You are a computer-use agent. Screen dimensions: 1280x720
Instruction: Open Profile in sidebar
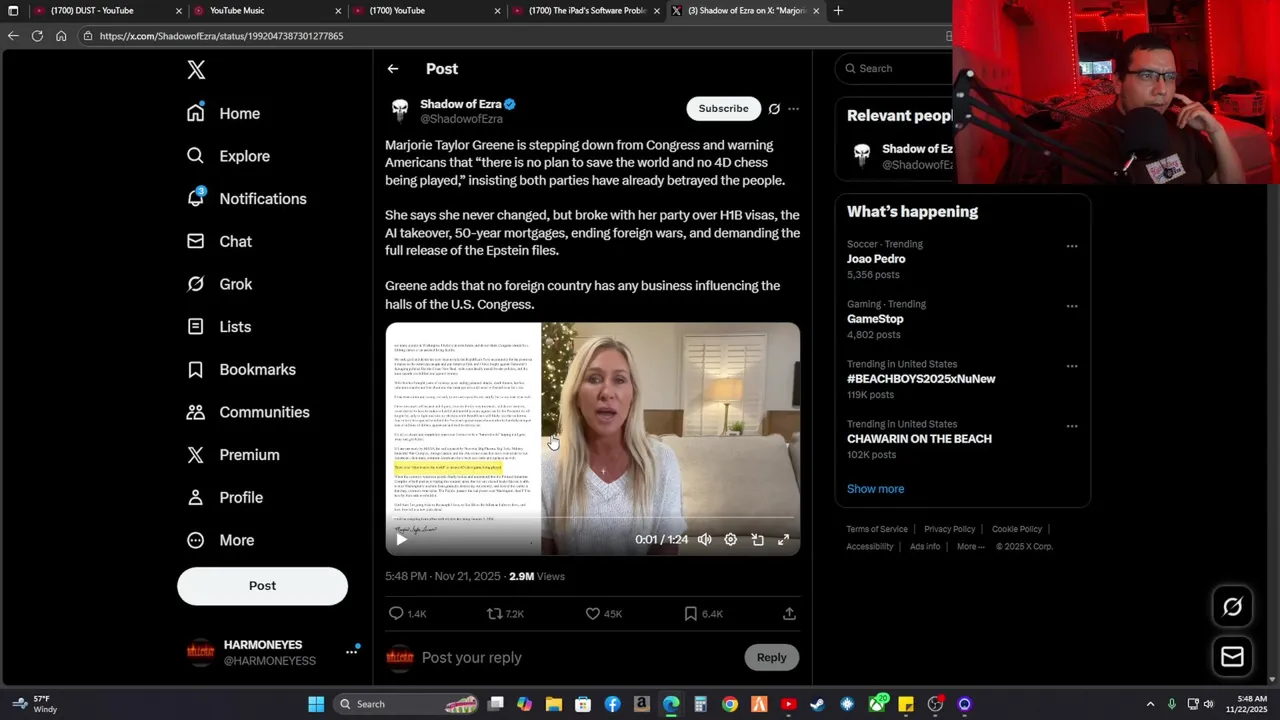coord(226,497)
